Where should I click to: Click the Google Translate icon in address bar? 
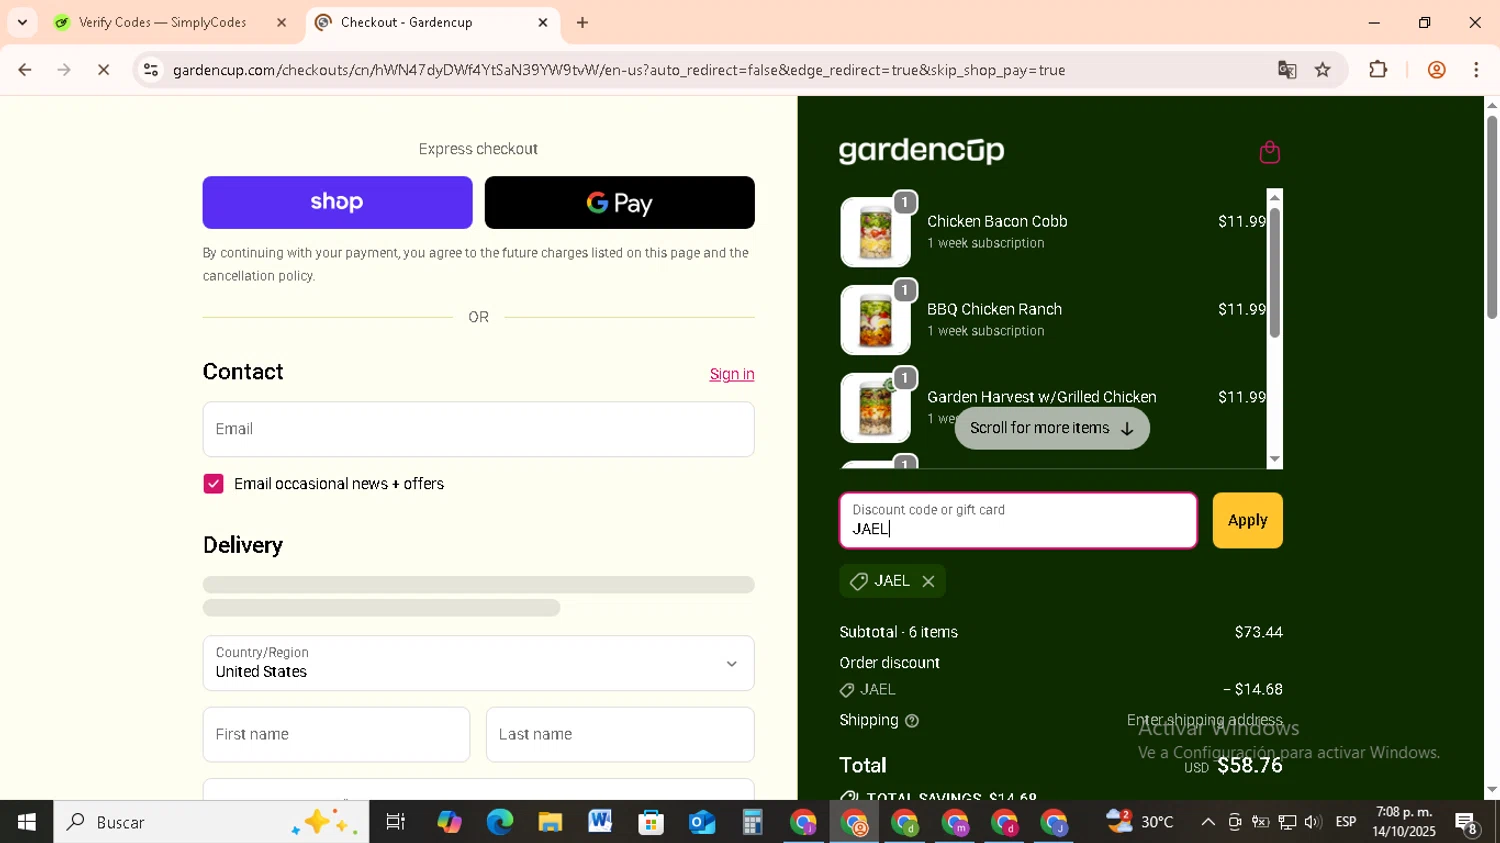click(x=1287, y=70)
